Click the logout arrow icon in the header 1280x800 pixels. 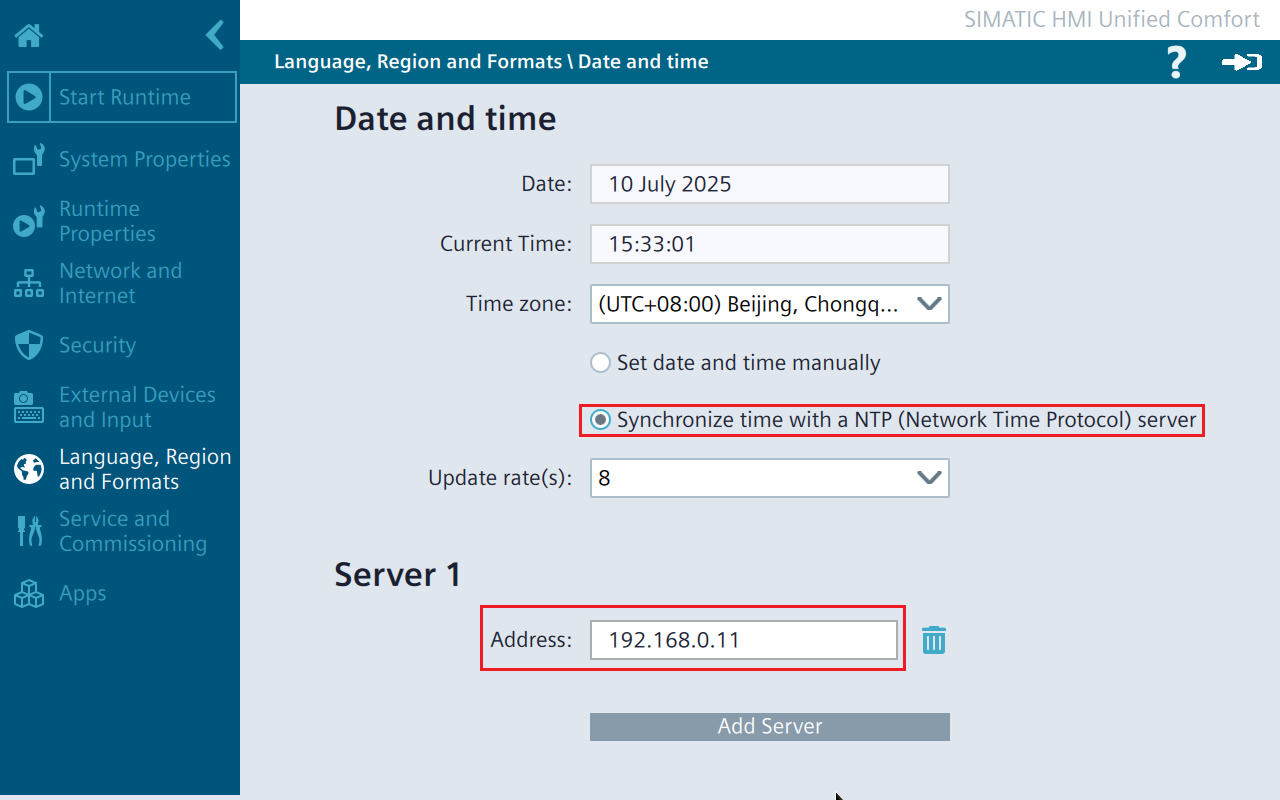(1241, 62)
